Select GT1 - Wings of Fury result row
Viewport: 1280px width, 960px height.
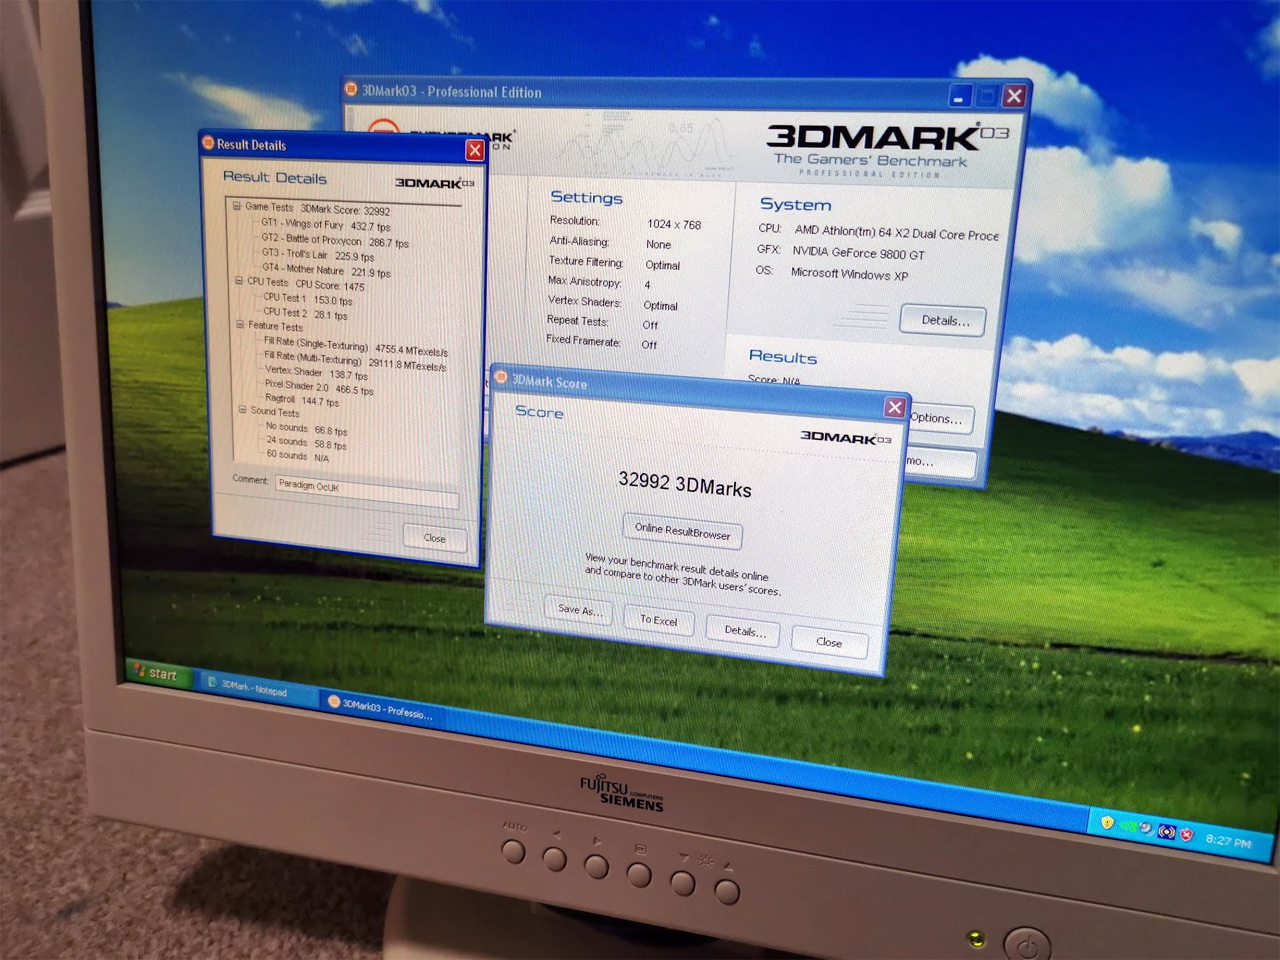pyautogui.click(x=326, y=225)
